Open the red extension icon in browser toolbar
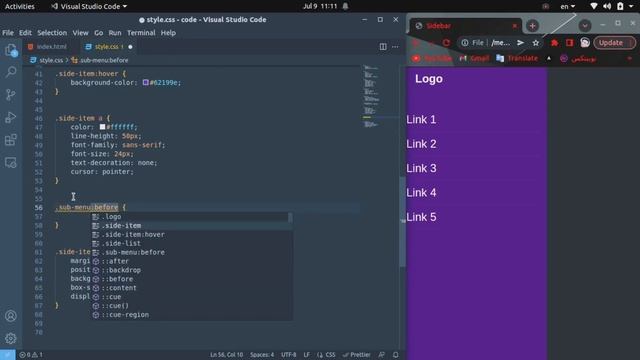This screenshot has width=640, height=360. tap(554, 43)
